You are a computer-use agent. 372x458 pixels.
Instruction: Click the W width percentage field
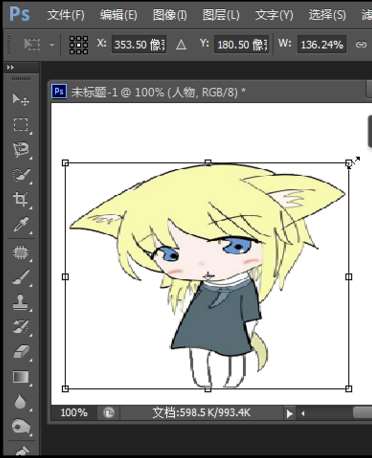[x=322, y=44]
